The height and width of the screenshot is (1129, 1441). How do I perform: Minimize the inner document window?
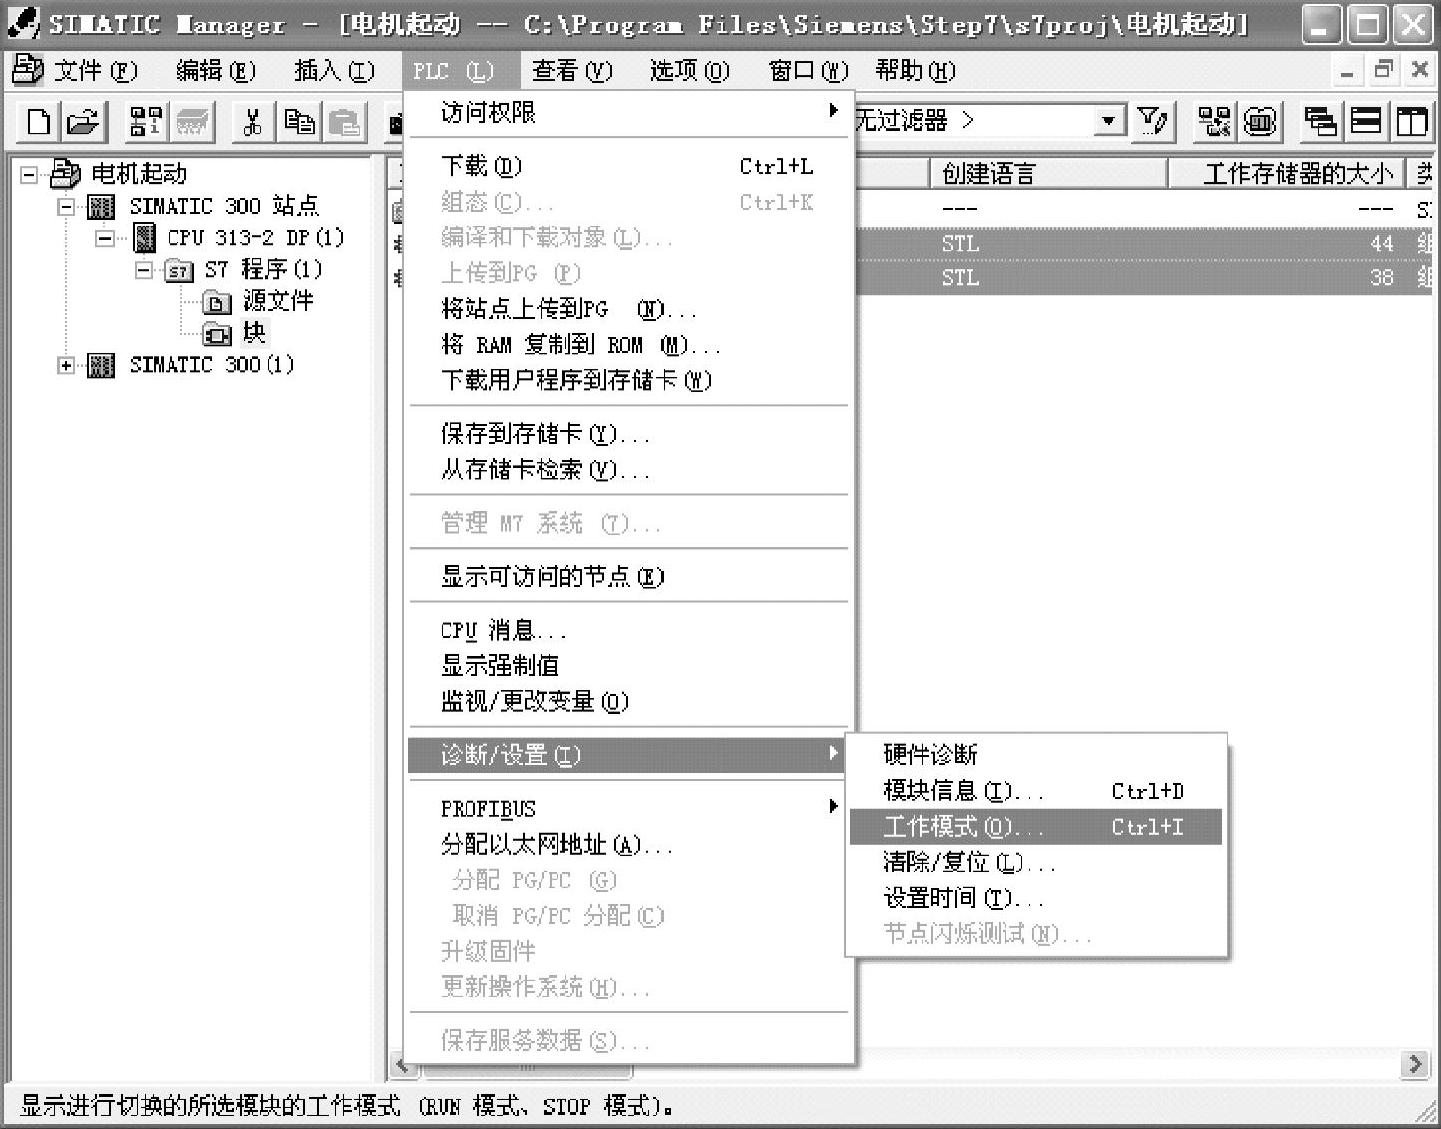[x=1348, y=71]
